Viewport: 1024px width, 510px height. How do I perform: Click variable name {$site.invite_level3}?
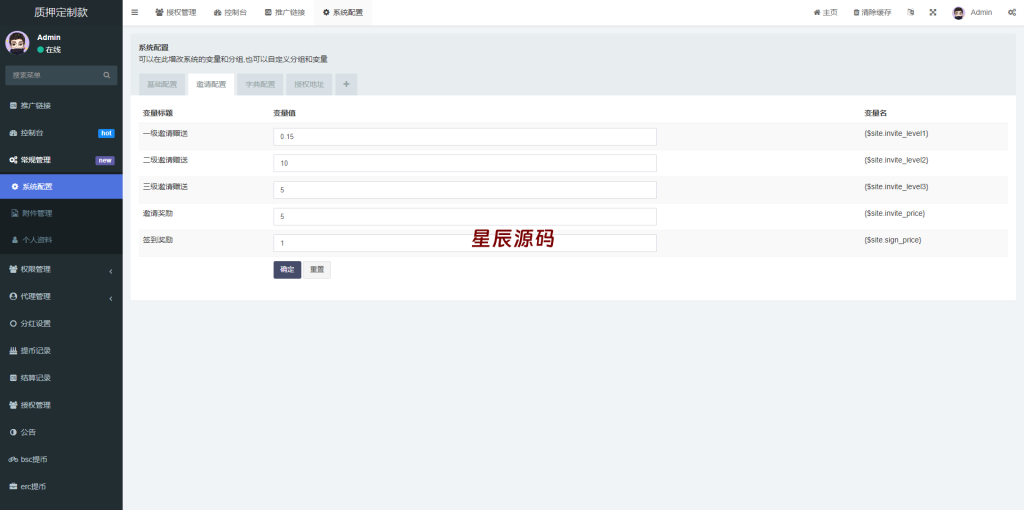pyautogui.click(x=896, y=187)
